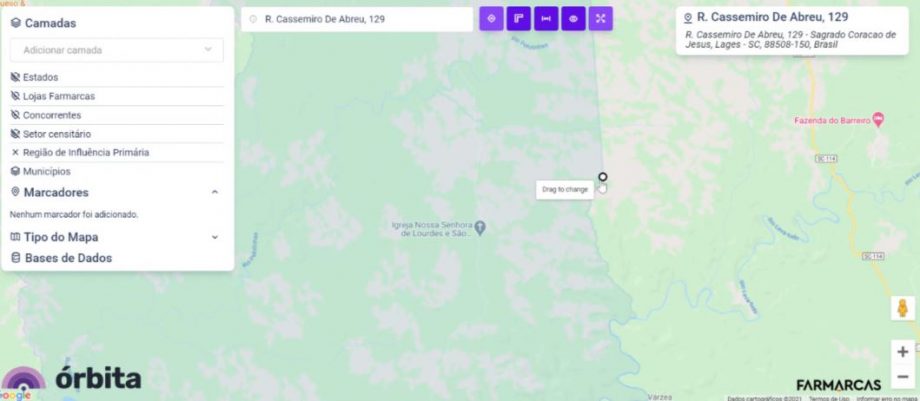Viewport: 920px width, 401px height.
Task: Zoom in with the plus button
Action: [902, 352]
